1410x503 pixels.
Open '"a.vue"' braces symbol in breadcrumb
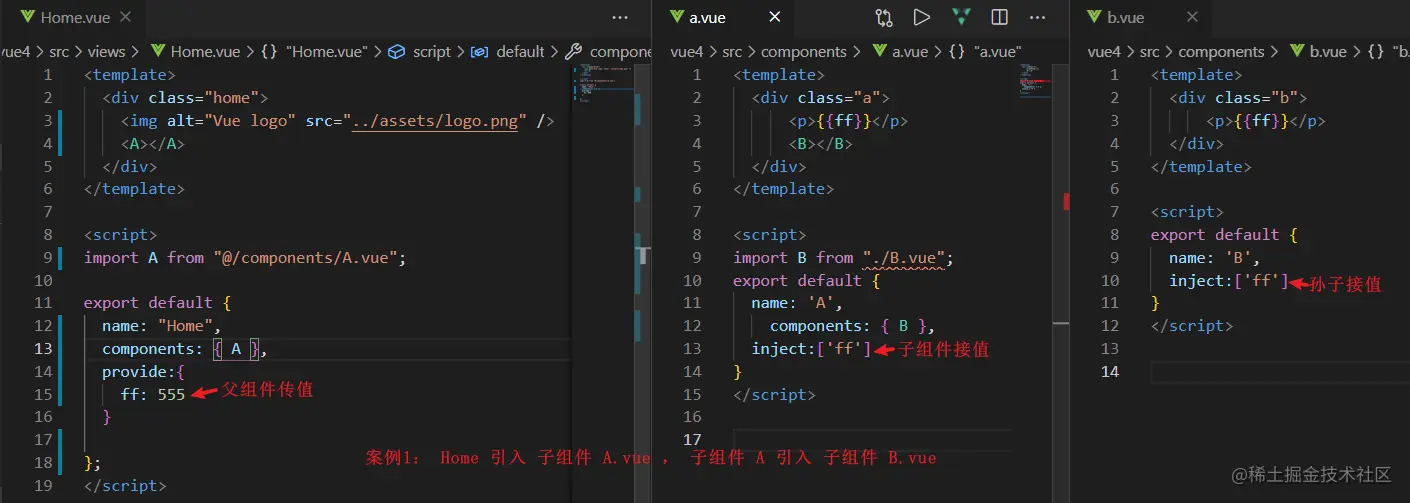[985, 52]
